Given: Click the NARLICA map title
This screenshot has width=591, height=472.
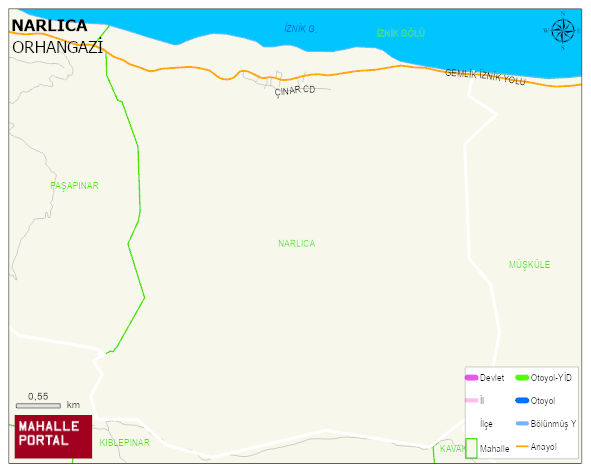Looking at the screenshot, I should coord(49,26).
